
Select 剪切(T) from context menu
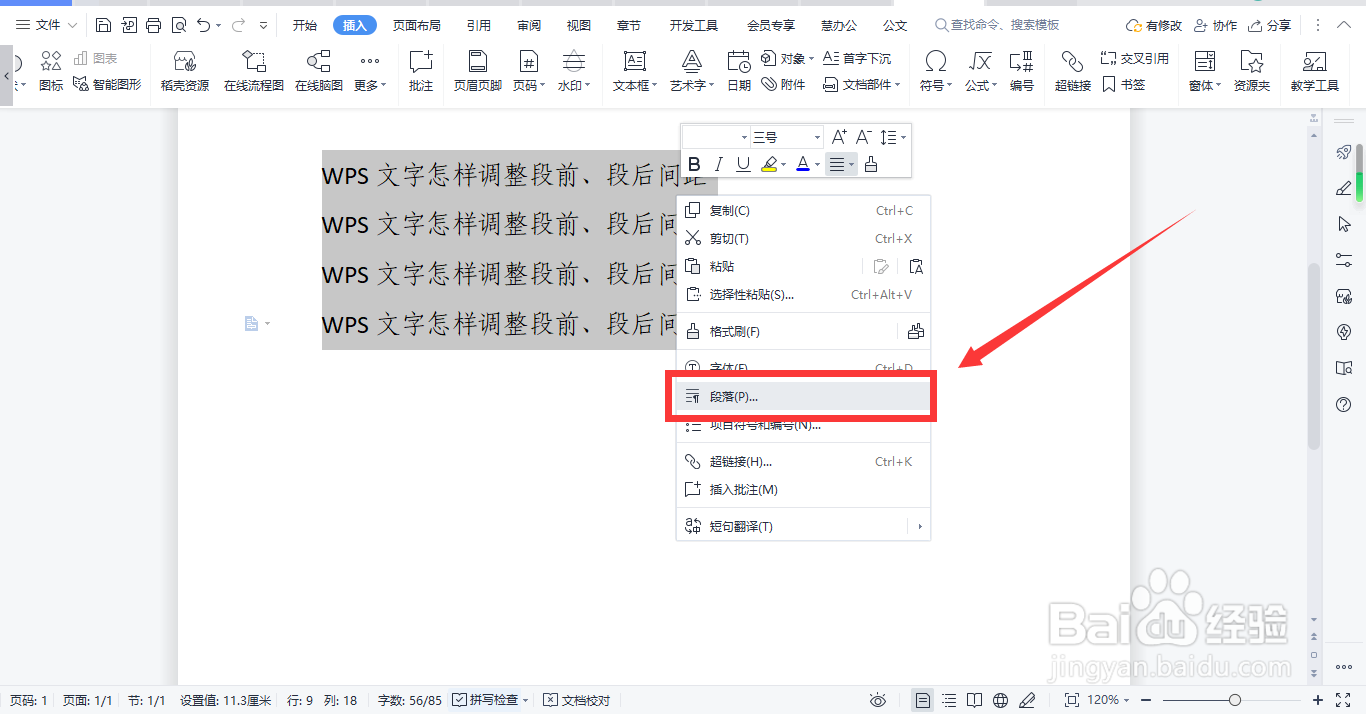(804, 239)
